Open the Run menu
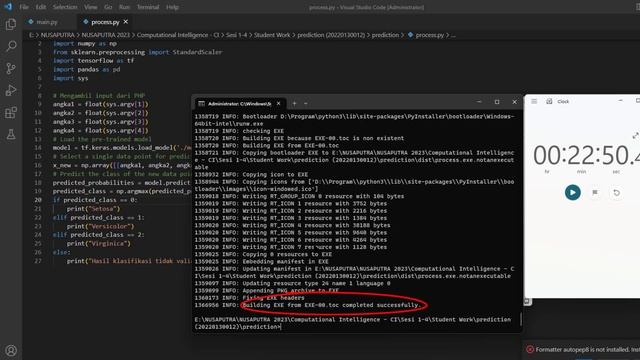Viewport: 640px width, 360px height. click(x=124, y=7)
